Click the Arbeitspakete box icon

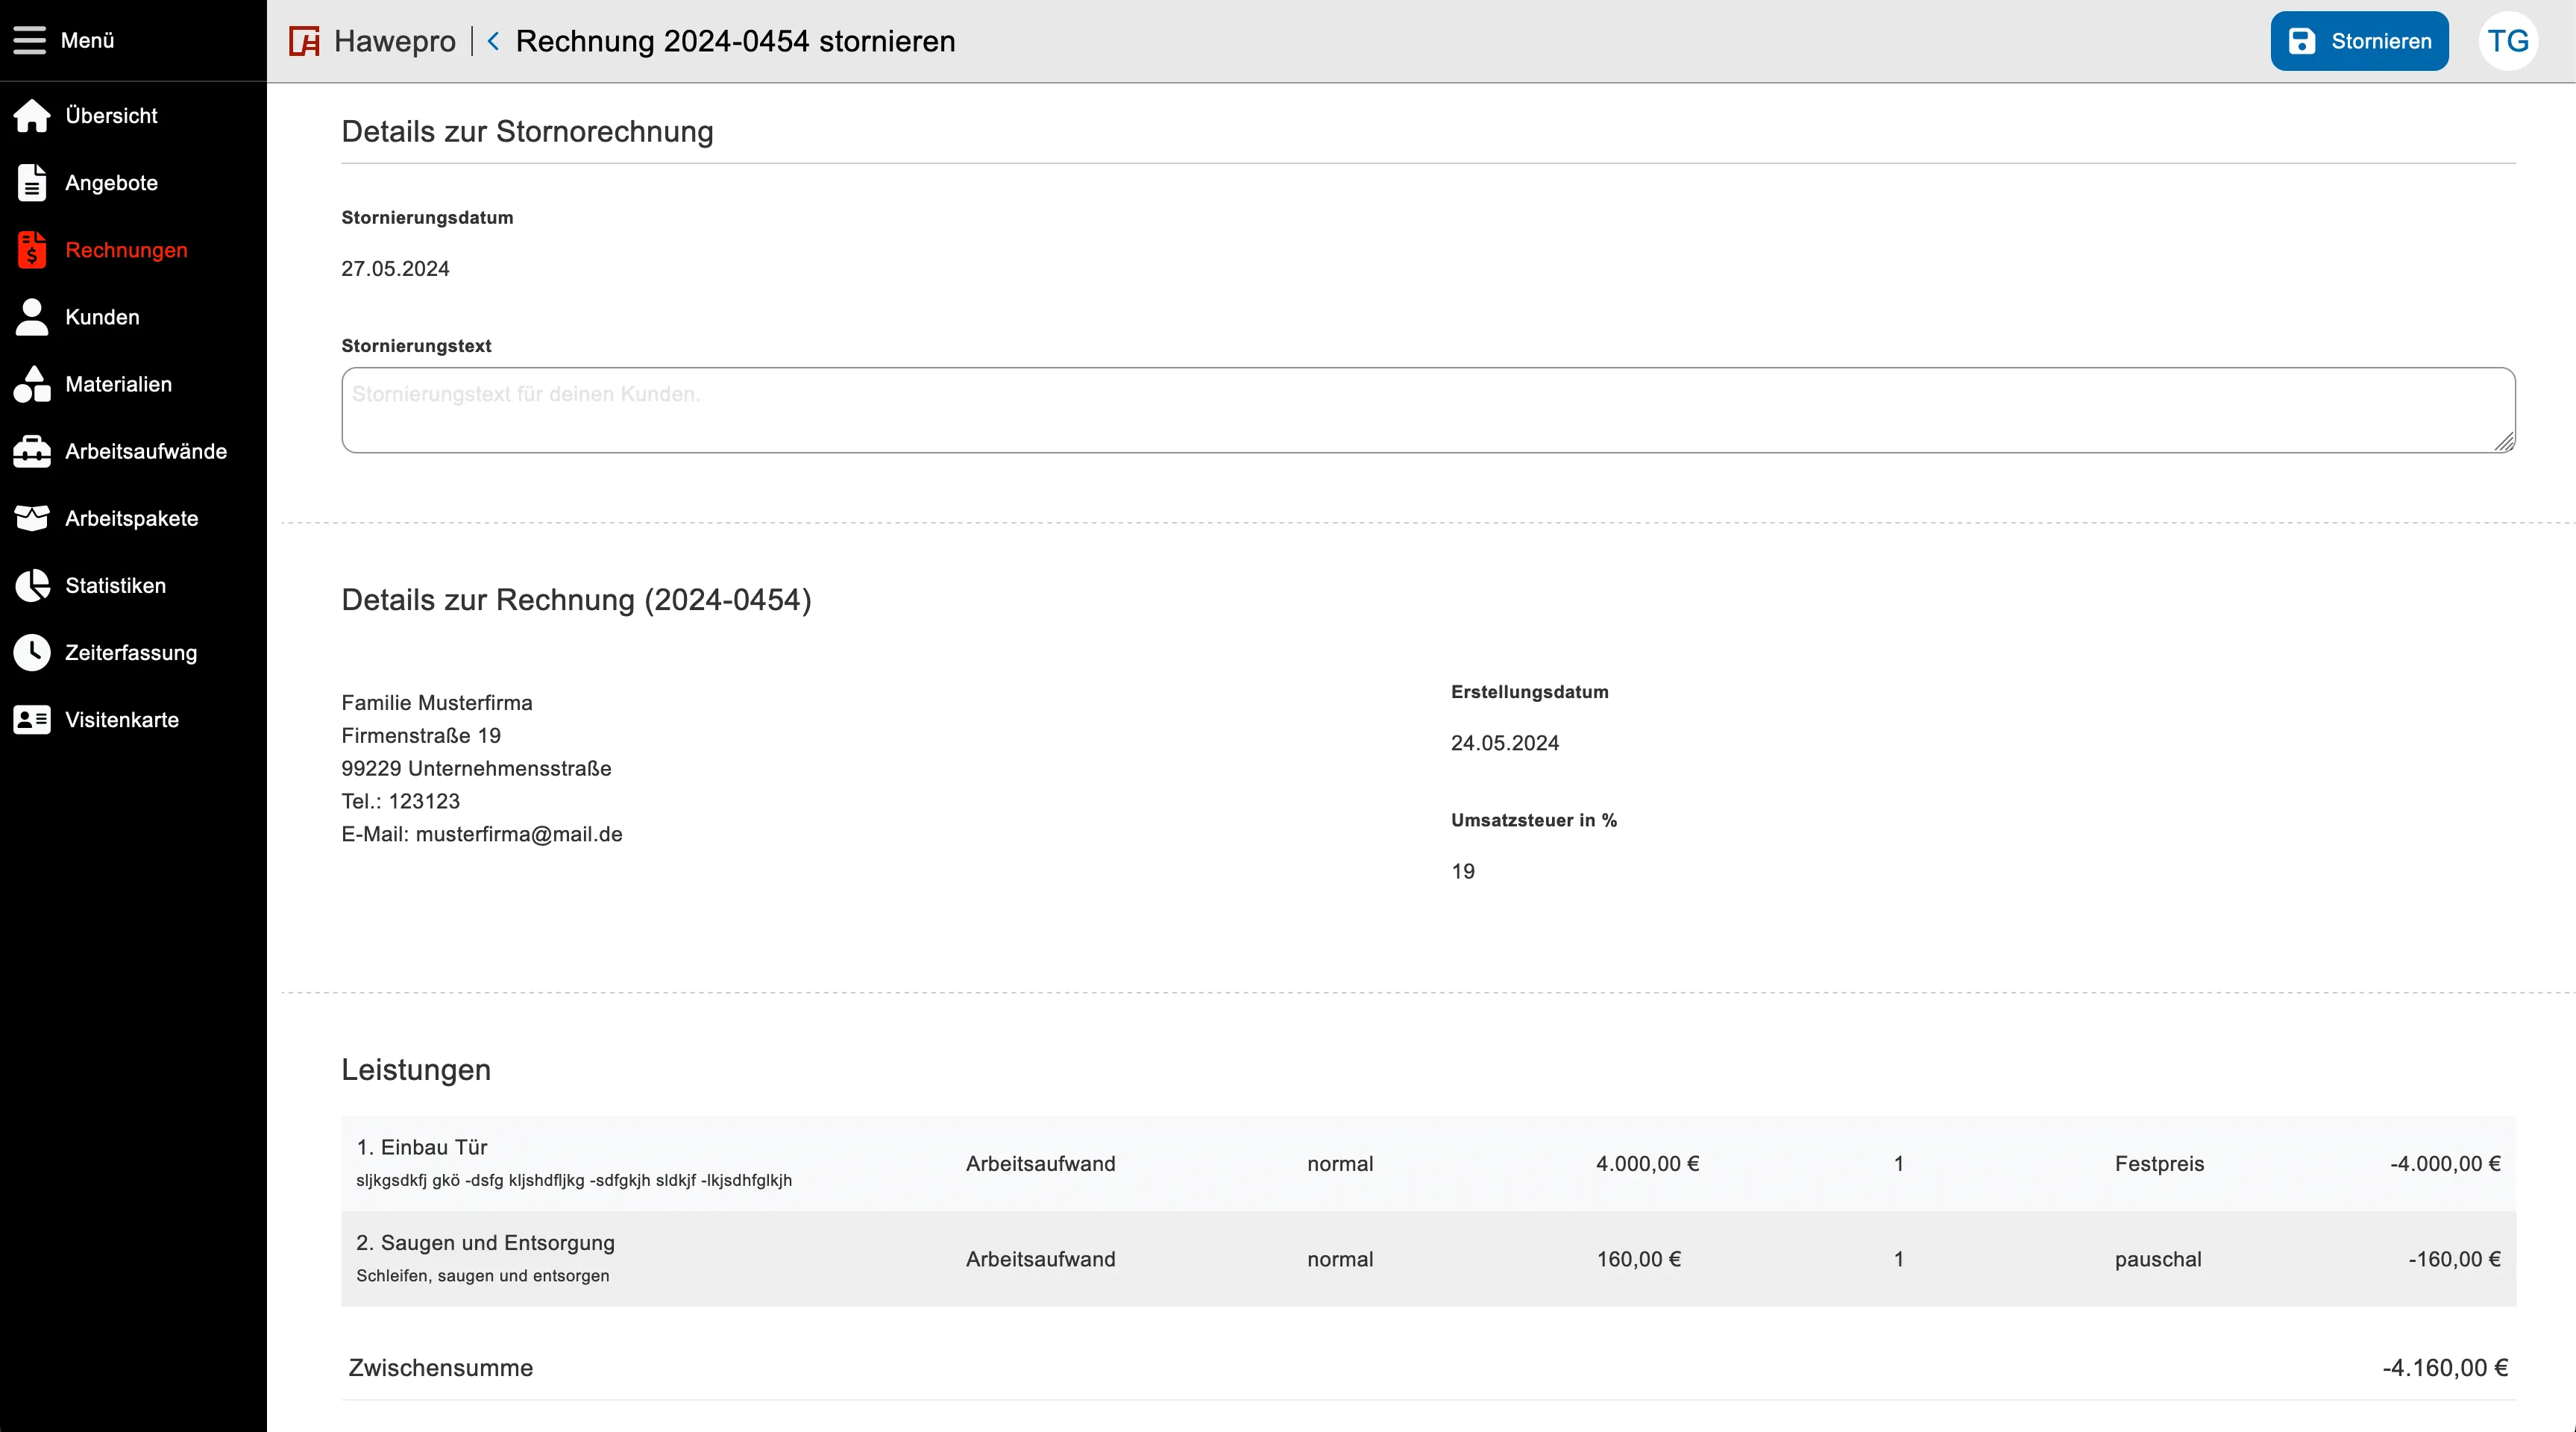click(x=32, y=518)
